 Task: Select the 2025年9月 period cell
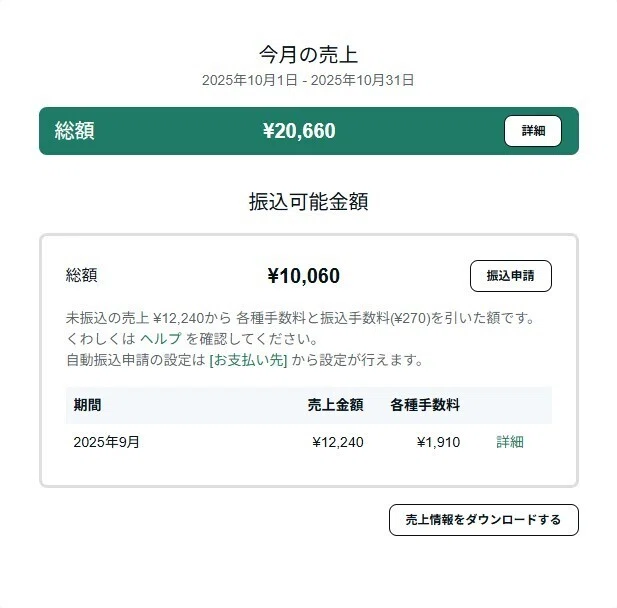[x=106, y=442]
